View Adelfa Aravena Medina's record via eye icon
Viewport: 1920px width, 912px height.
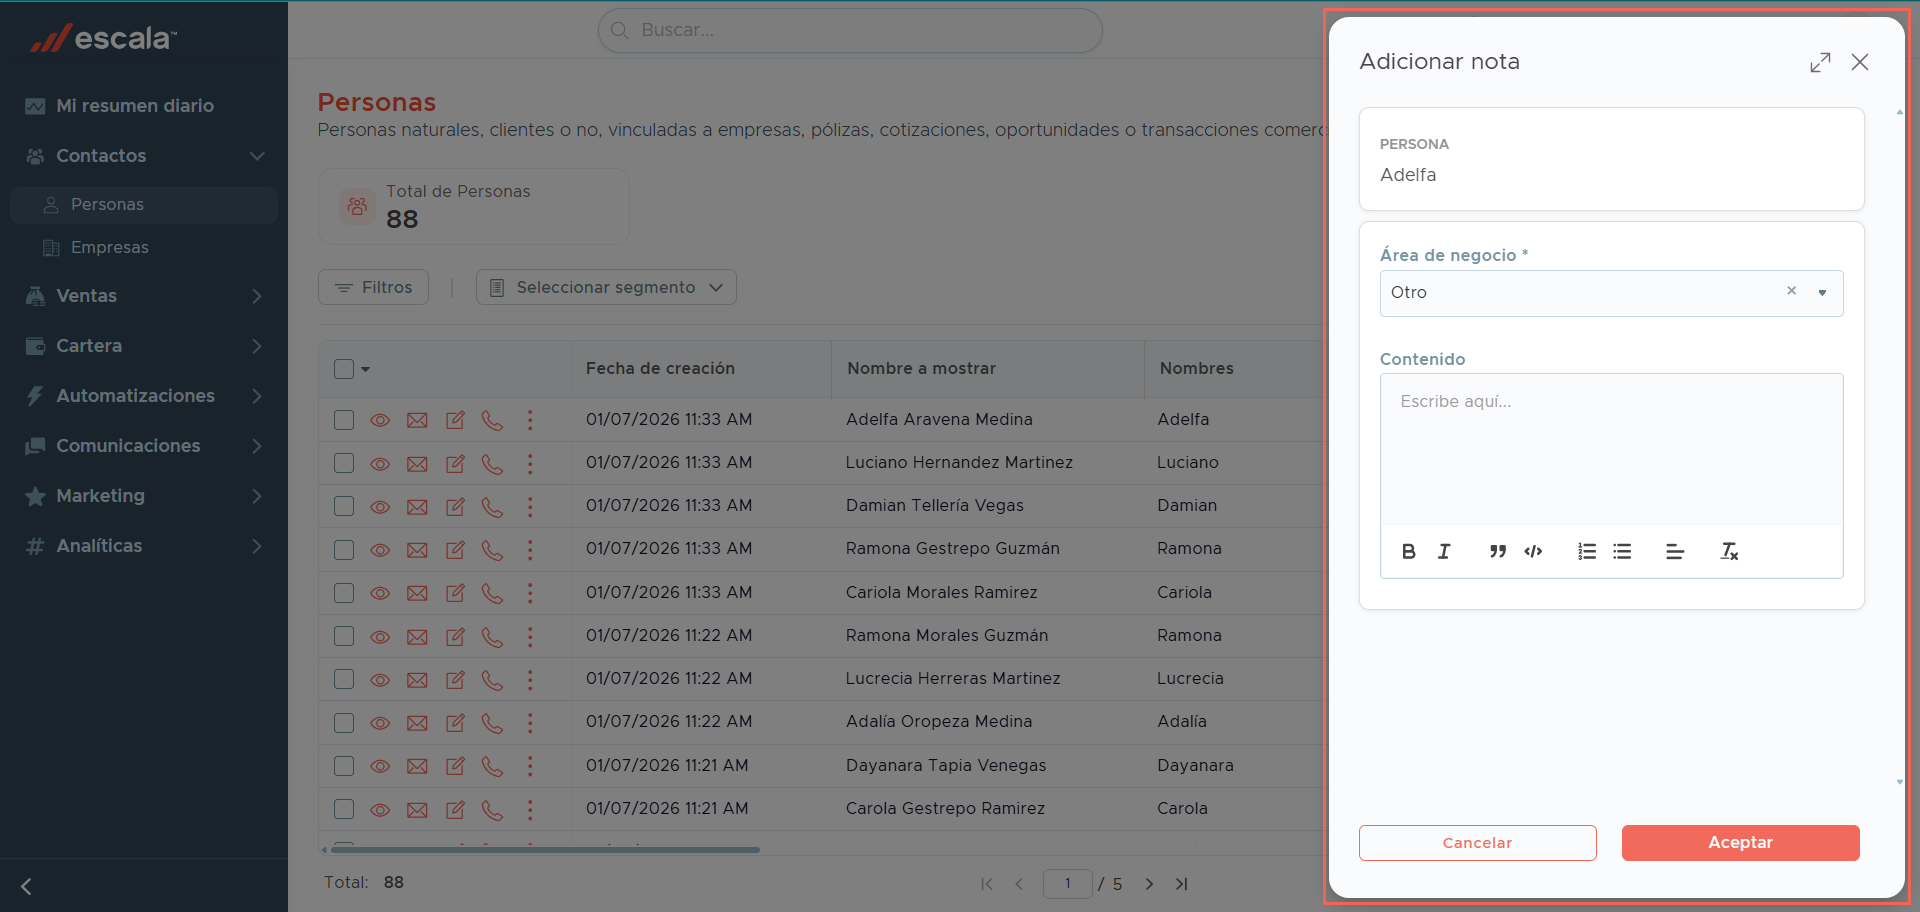[380, 420]
